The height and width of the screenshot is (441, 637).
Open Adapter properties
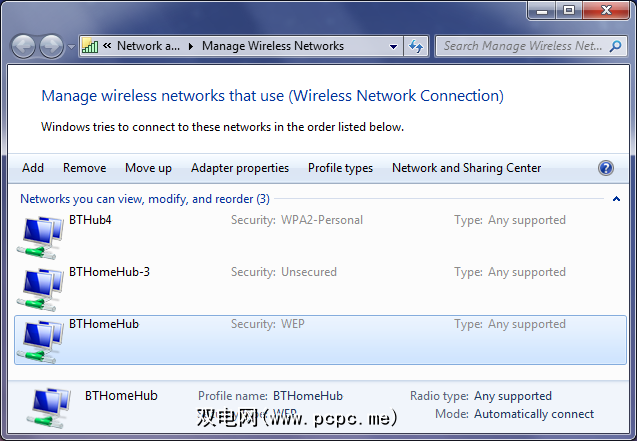pos(240,168)
